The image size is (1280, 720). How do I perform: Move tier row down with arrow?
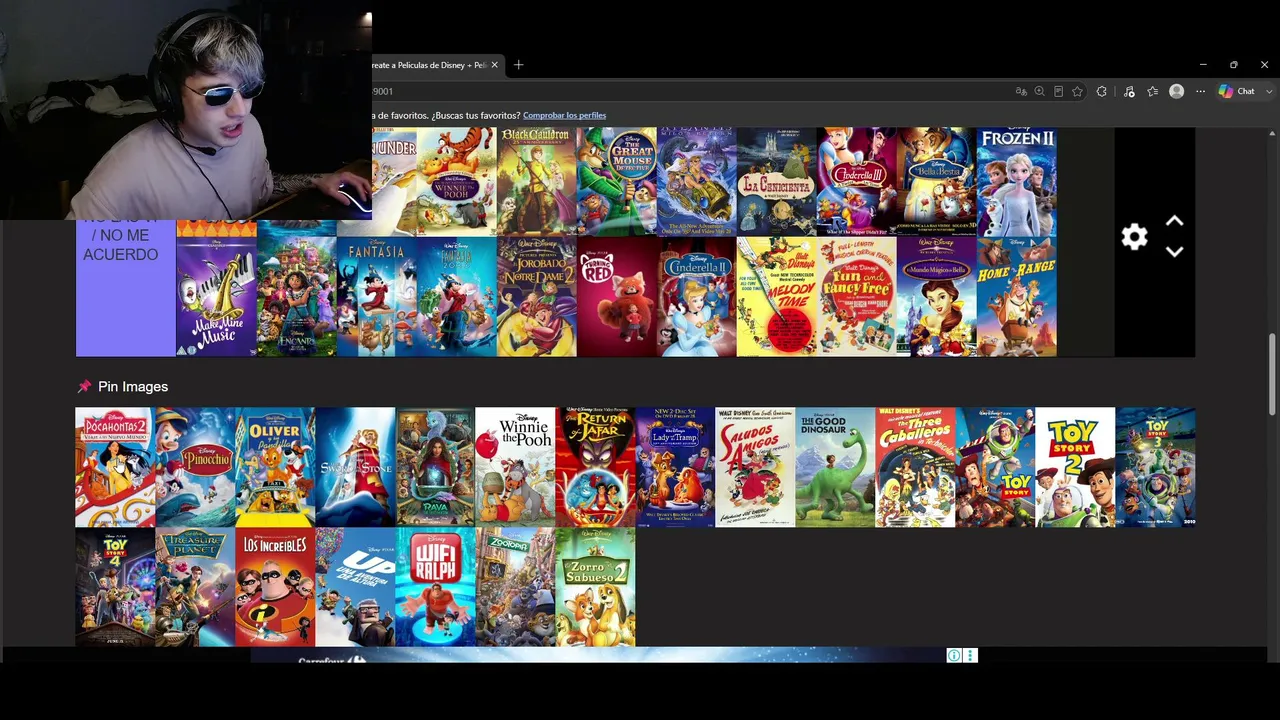(1175, 252)
